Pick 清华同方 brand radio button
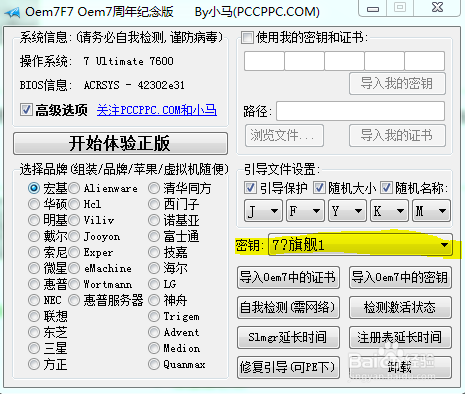 [154, 188]
